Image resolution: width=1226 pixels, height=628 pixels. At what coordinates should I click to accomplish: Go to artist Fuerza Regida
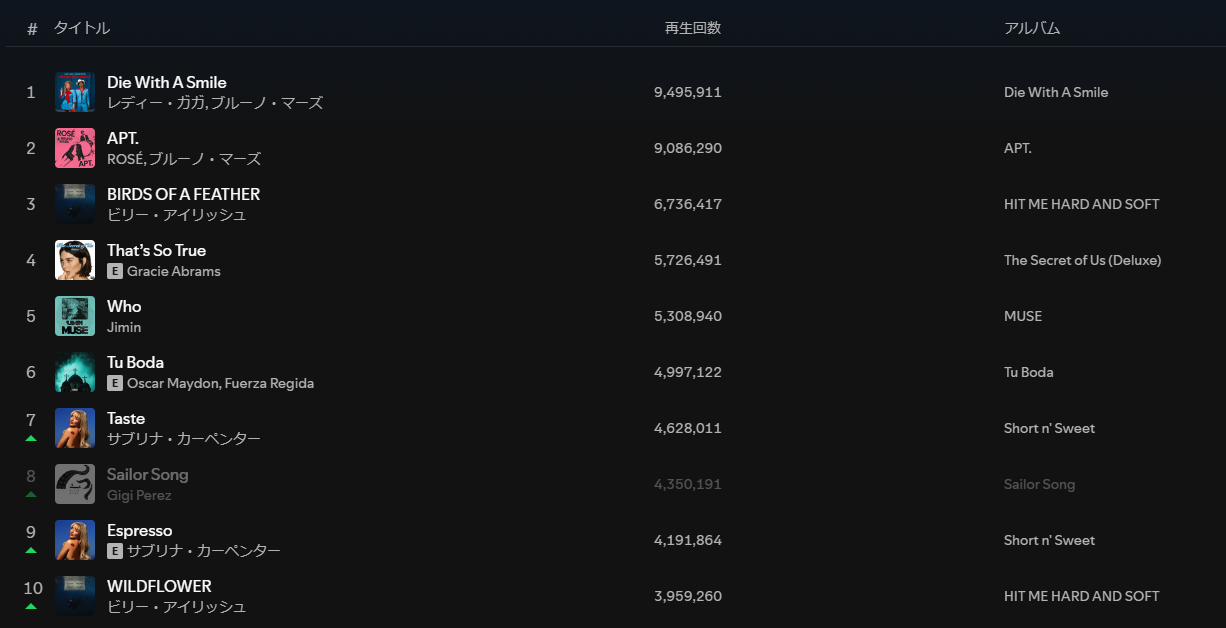(x=269, y=383)
